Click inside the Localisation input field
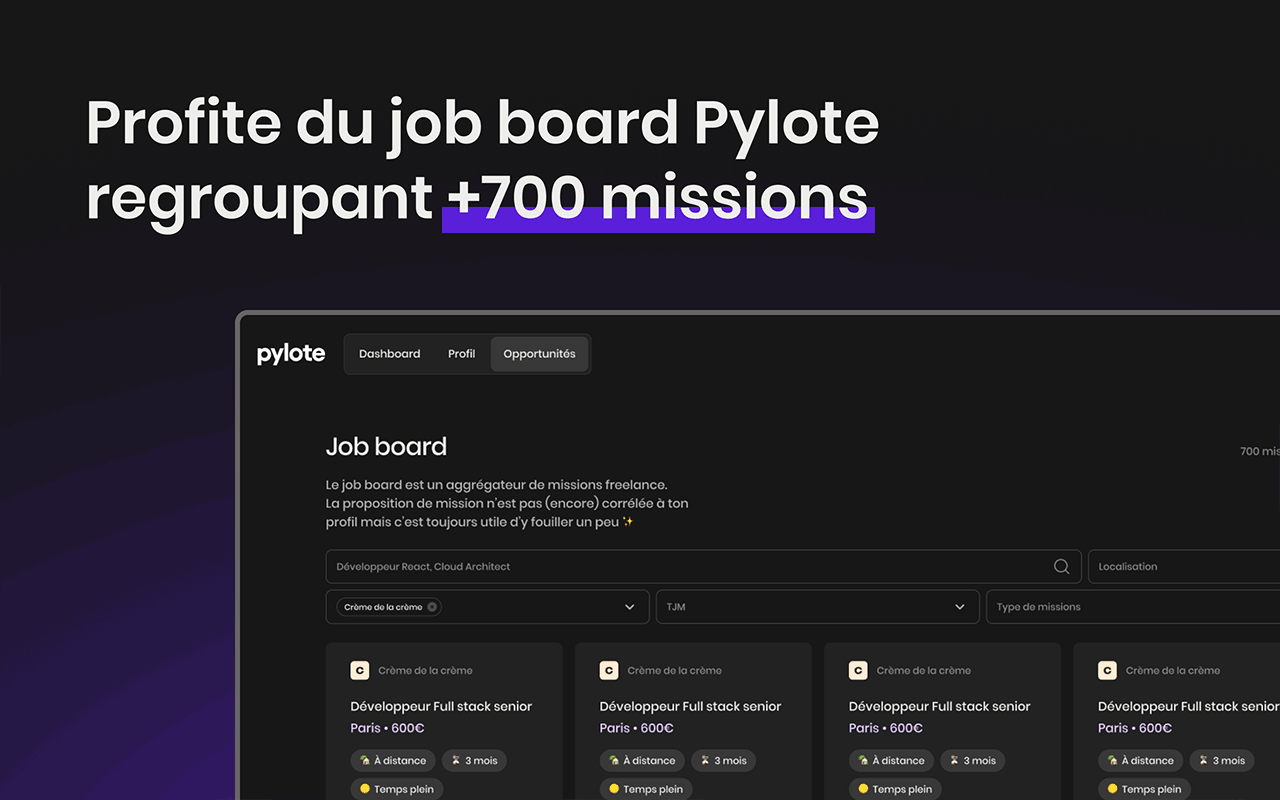1280x800 pixels. pyautogui.click(x=1180, y=566)
